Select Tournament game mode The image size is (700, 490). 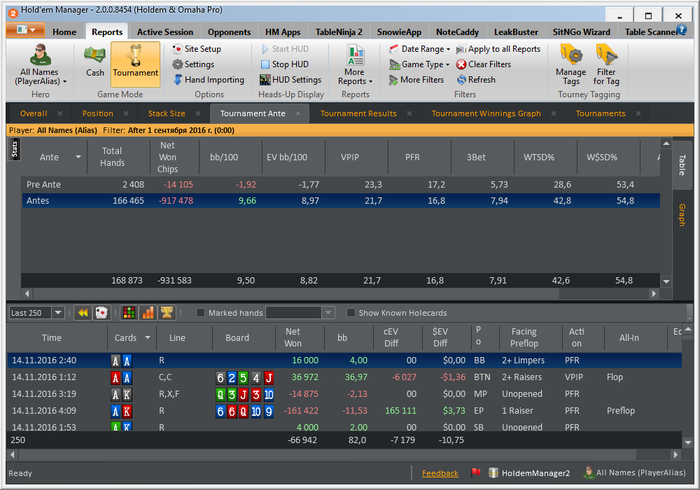point(135,64)
